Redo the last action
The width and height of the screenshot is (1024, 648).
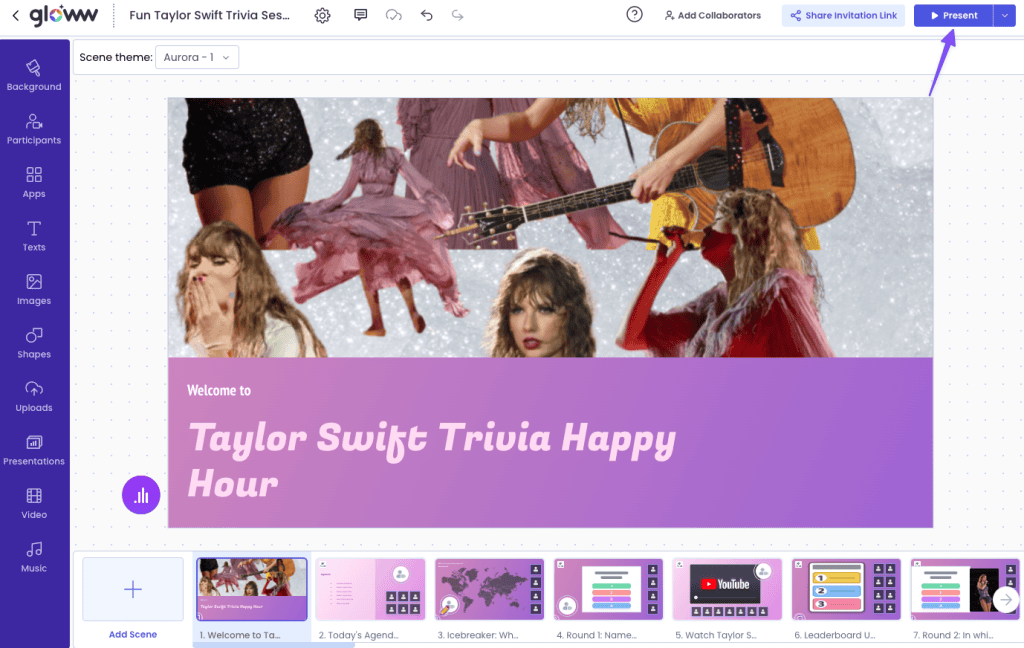click(x=457, y=14)
